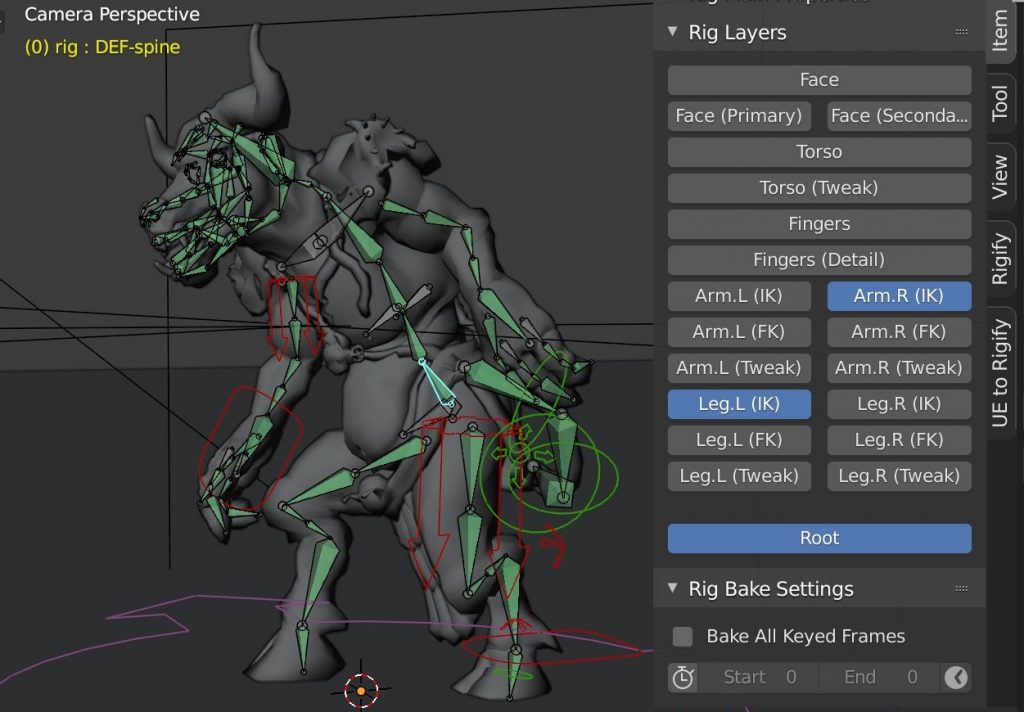This screenshot has width=1024, height=712.
Task: Click the End frame field
Action: (879, 677)
